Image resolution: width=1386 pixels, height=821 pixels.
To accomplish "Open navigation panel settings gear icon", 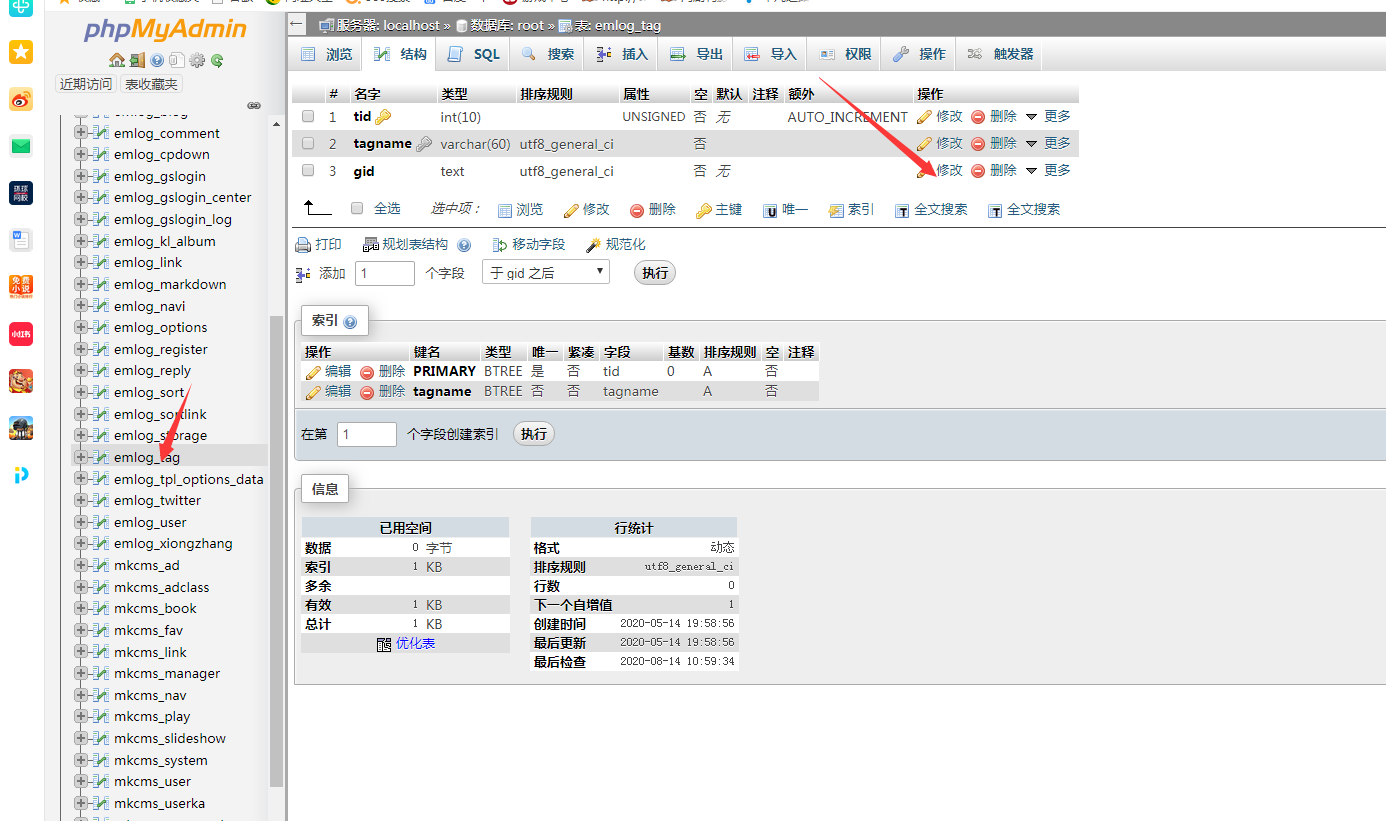I will [197, 60].
